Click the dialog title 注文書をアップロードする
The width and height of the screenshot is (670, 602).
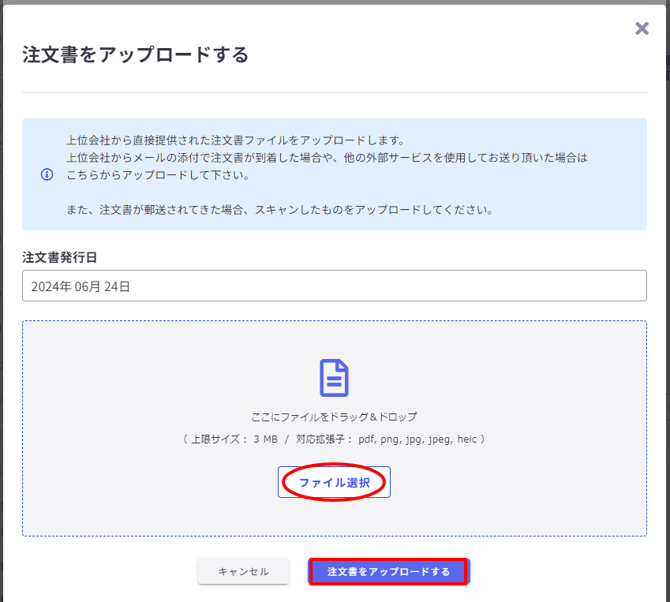135,54
